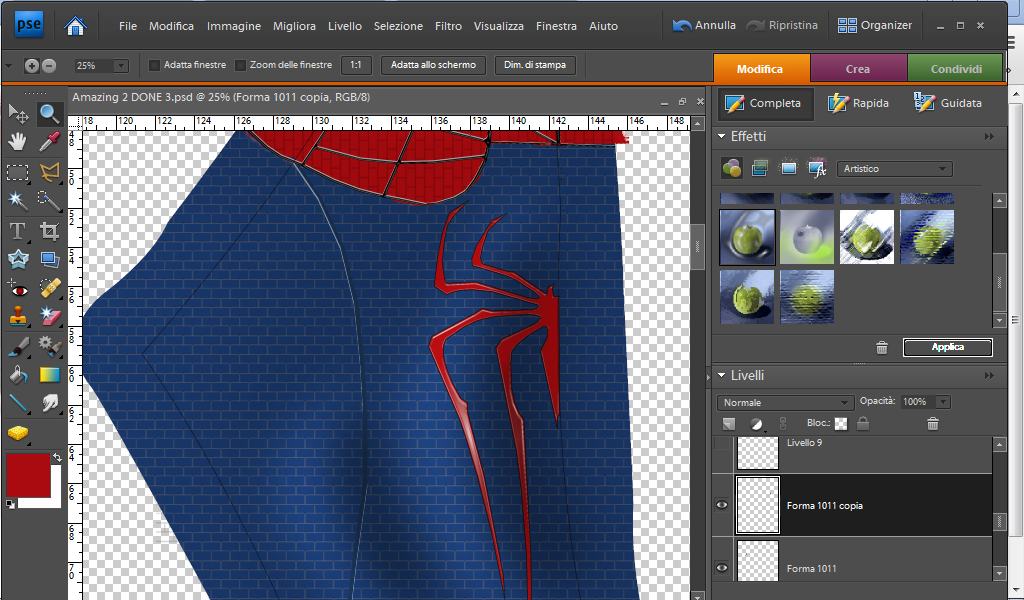The height and width of the screenshot is (600, 1024).
Task: Show Photo Effects in the Effetti panel
Action: point(788,168)
